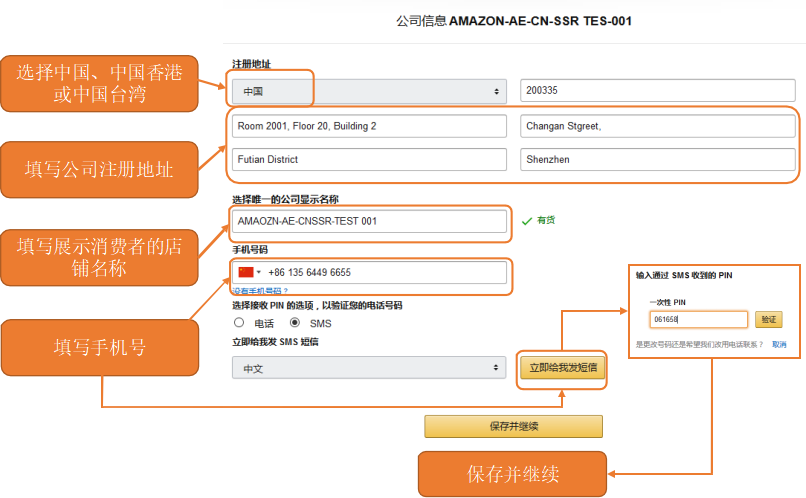Open the 中文 SMS language dropdown
The width and height of the screenshot is (806, 498).
coord(369,368)
